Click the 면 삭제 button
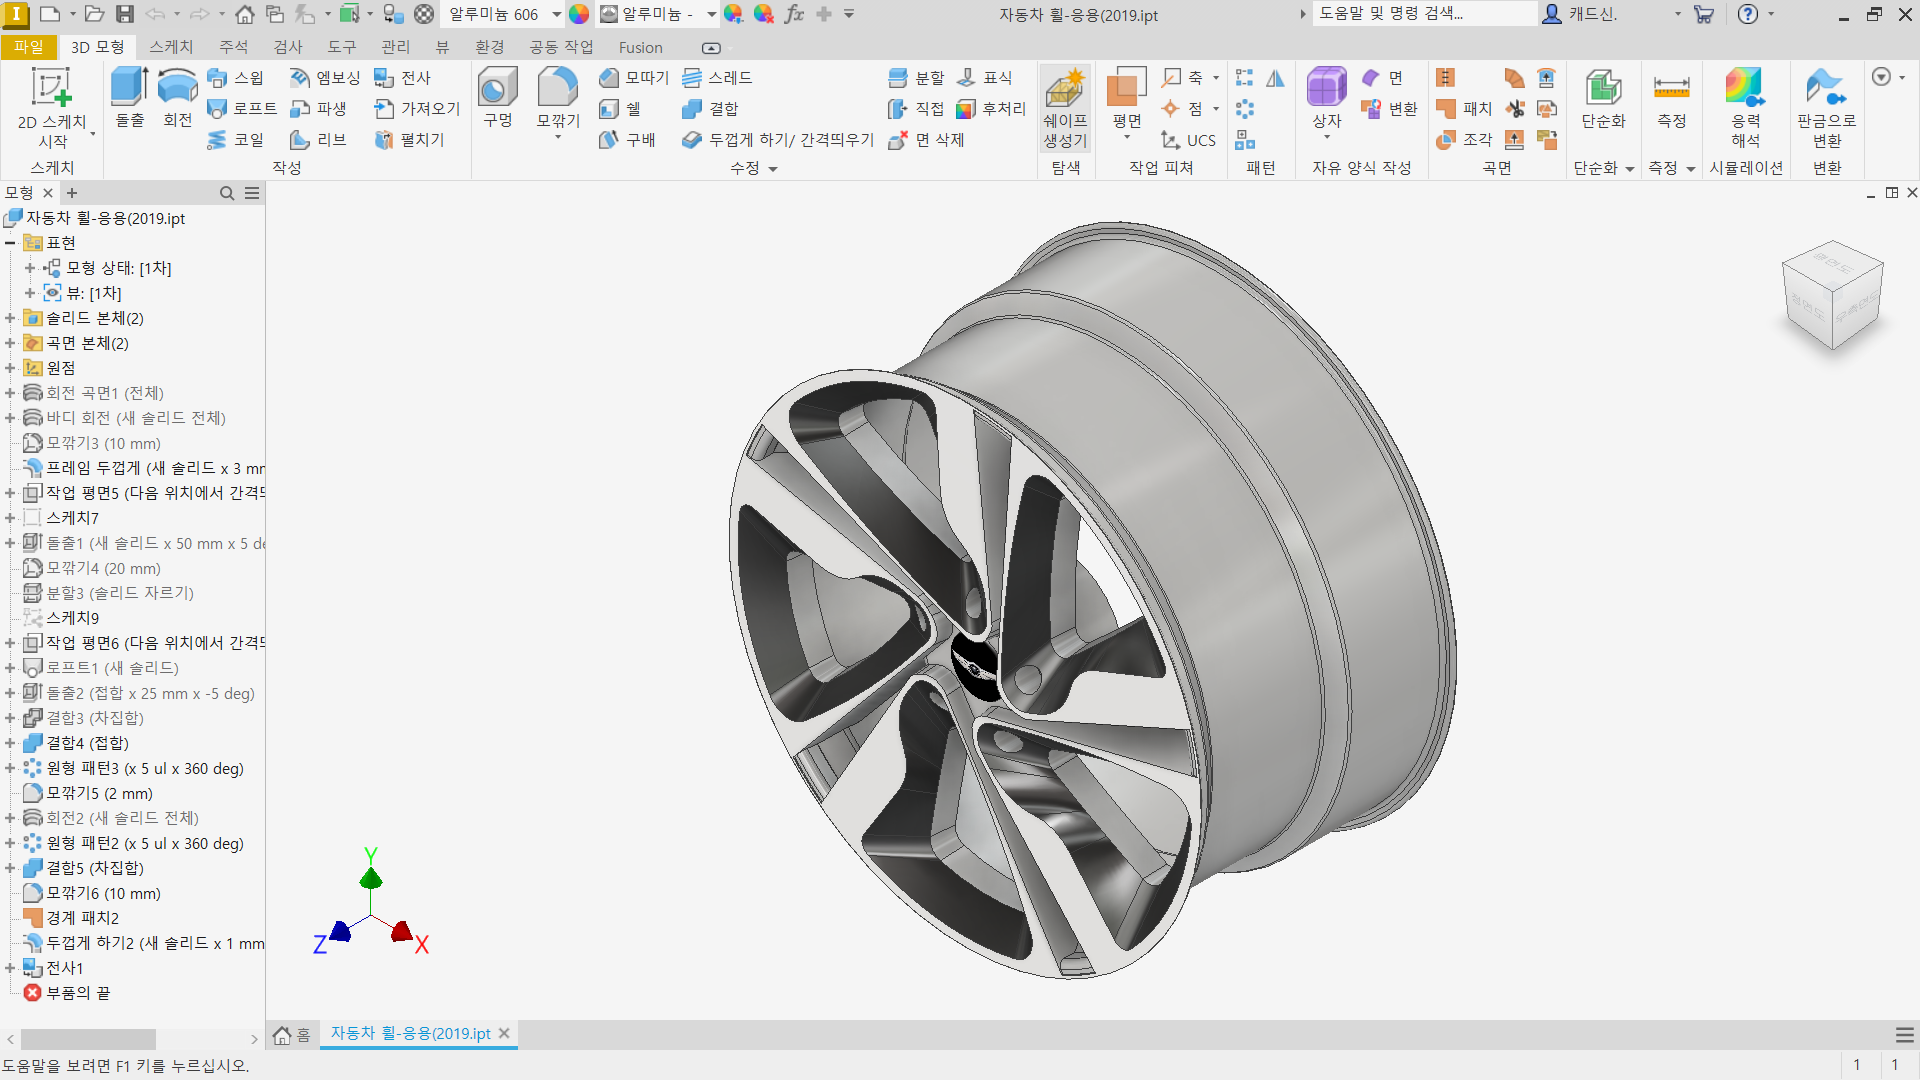1920x1080 pixels. tap(927, 140)
